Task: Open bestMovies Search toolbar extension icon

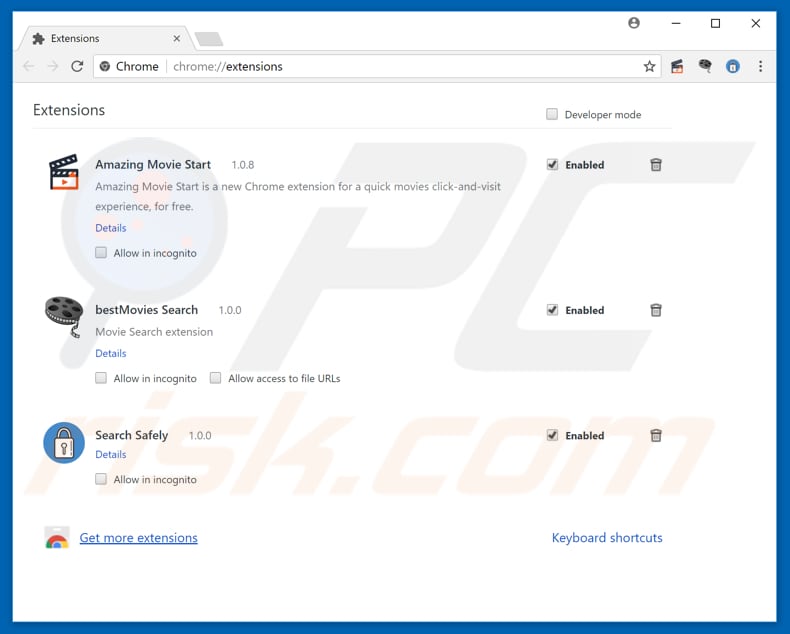Action: tap(705, 66)
